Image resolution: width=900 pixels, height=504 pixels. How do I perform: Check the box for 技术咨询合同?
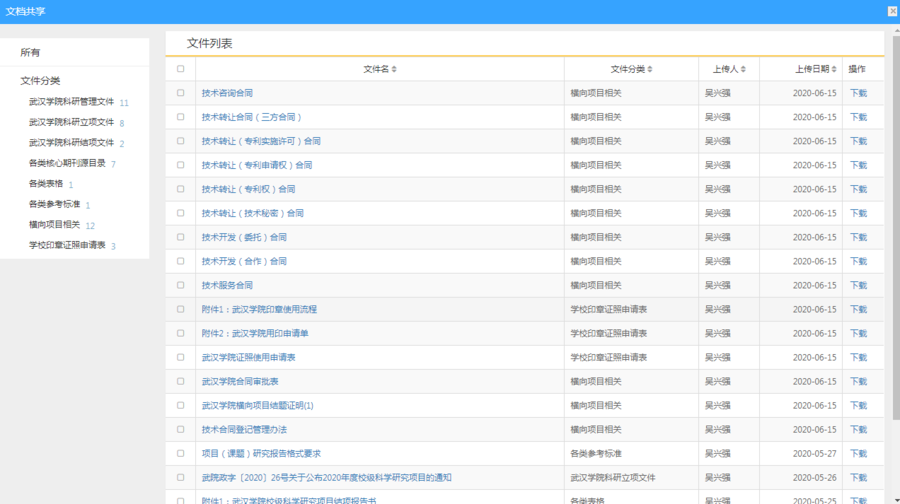tap(180, 93)
